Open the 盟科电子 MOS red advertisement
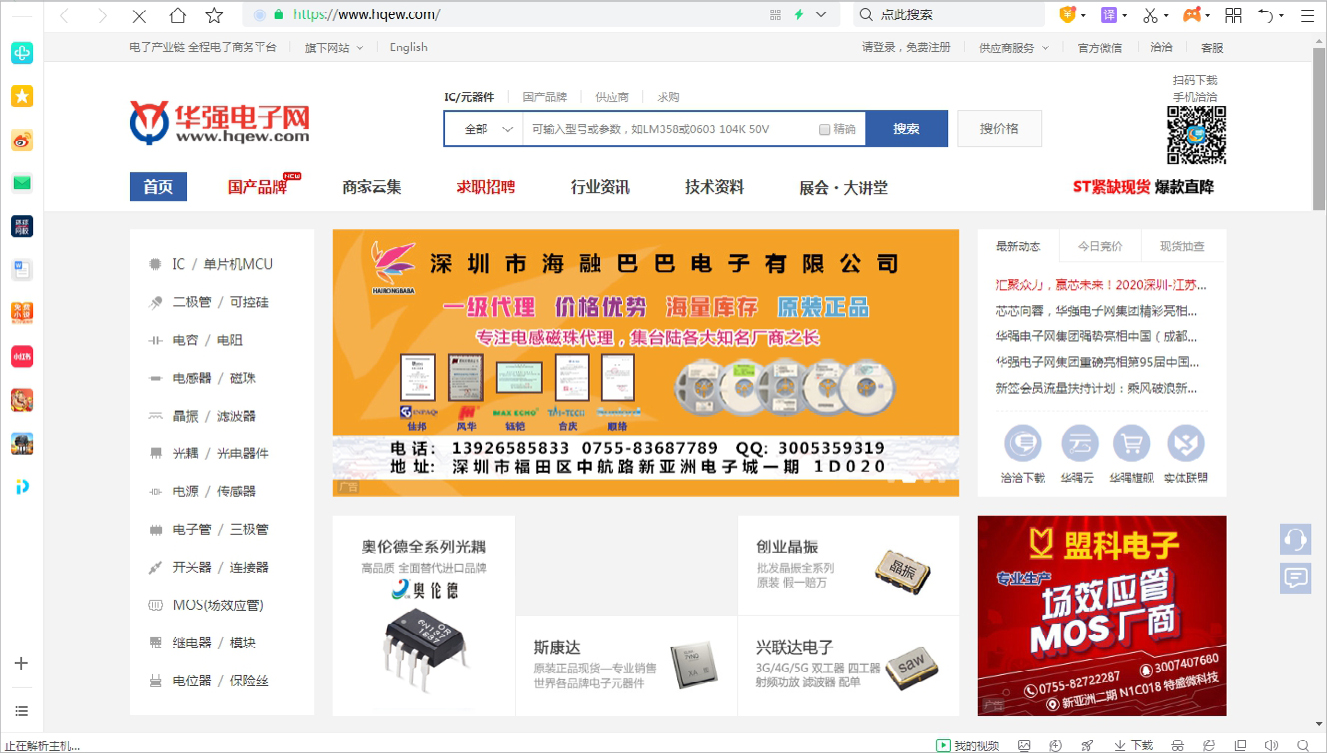 1102,615
